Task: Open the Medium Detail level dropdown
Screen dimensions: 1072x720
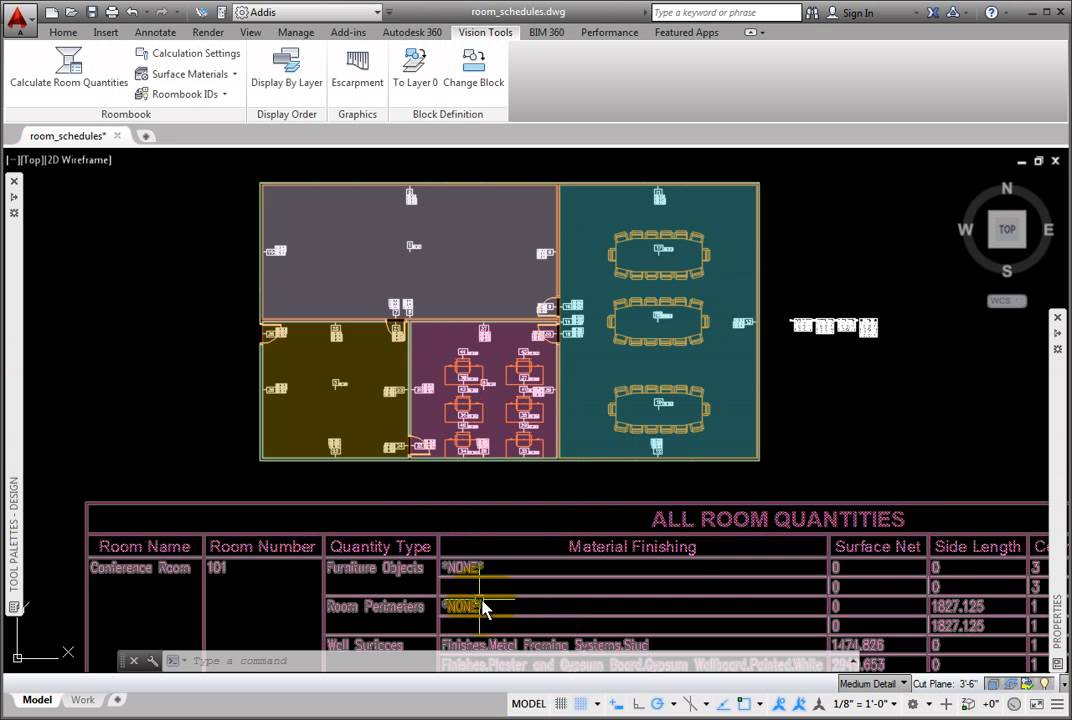Action: (x=874, y=683)
